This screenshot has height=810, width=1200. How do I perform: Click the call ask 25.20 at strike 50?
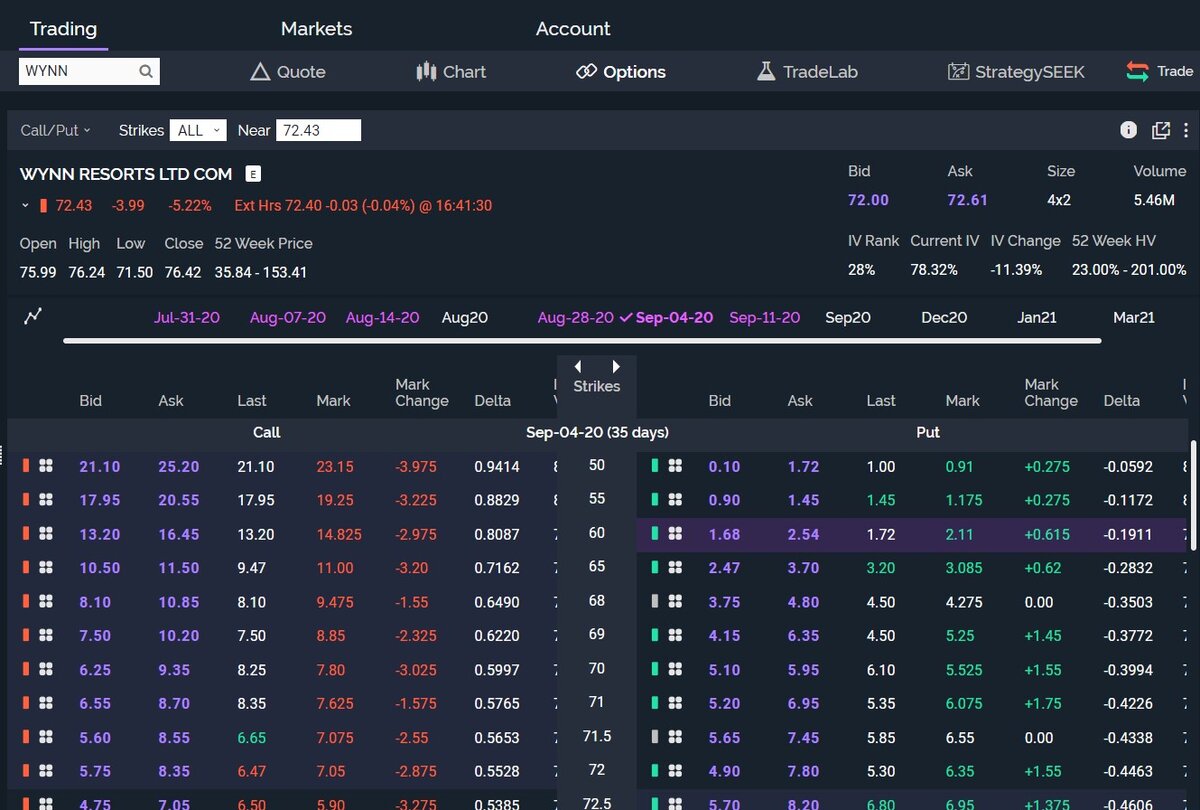179,466
